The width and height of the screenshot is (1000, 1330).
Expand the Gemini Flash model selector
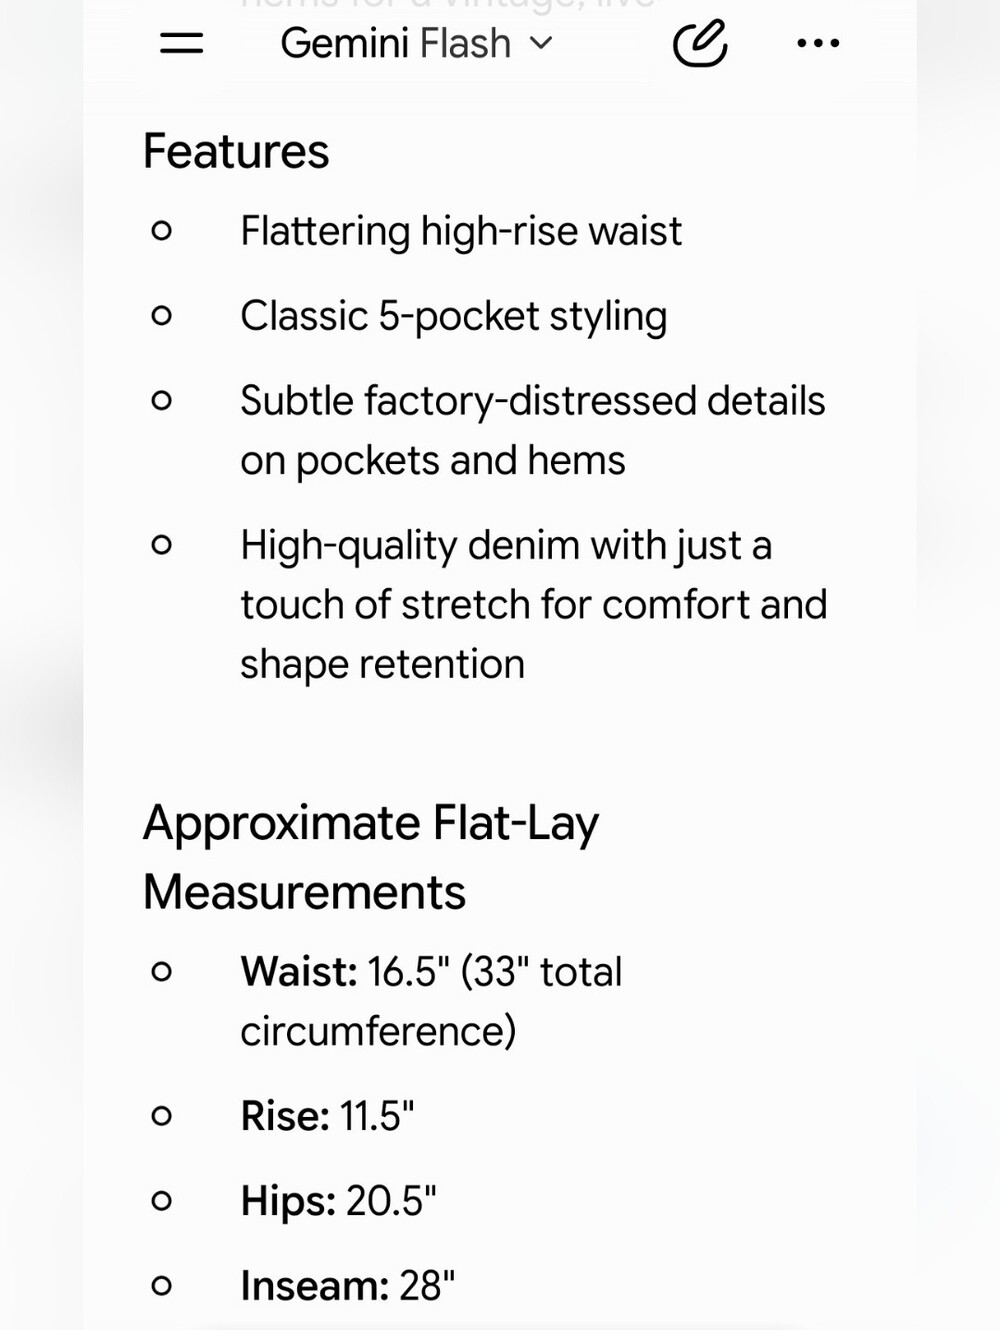coord(416,43)
